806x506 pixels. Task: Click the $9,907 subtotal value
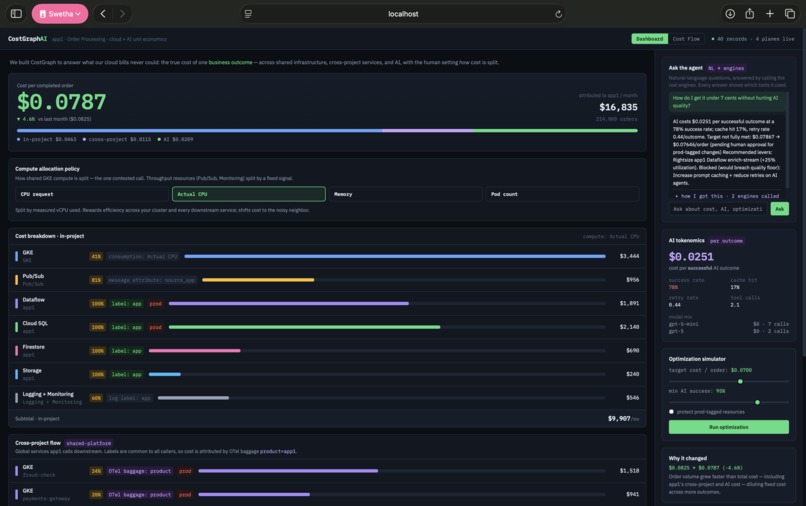coord(619,419)
